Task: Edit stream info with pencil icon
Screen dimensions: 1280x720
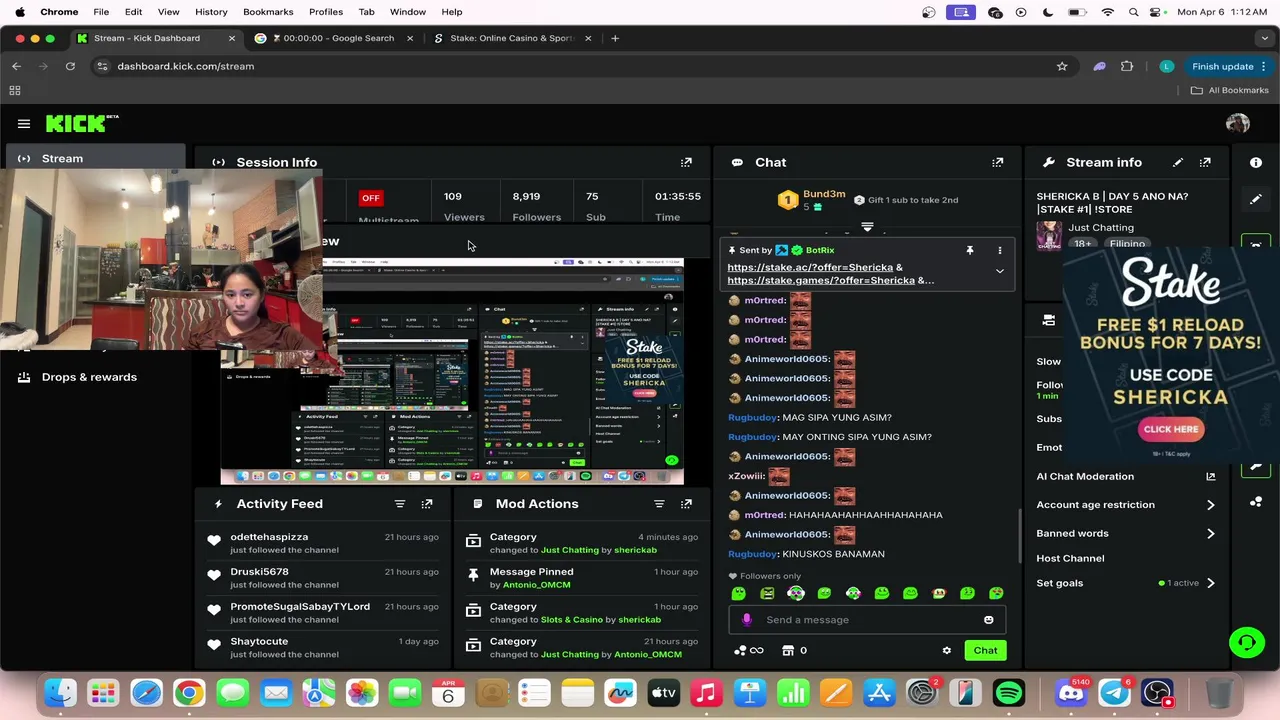Action: coord(1178,162)
